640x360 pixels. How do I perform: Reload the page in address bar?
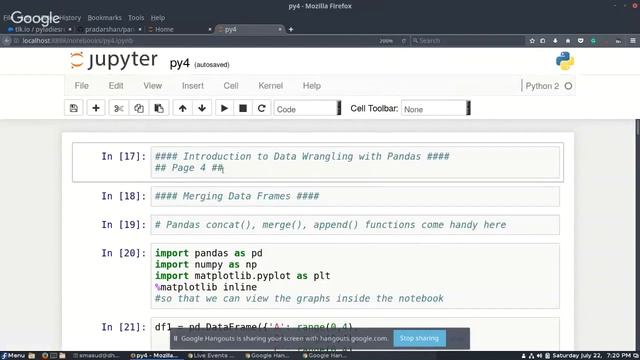[x=404, y=41]
